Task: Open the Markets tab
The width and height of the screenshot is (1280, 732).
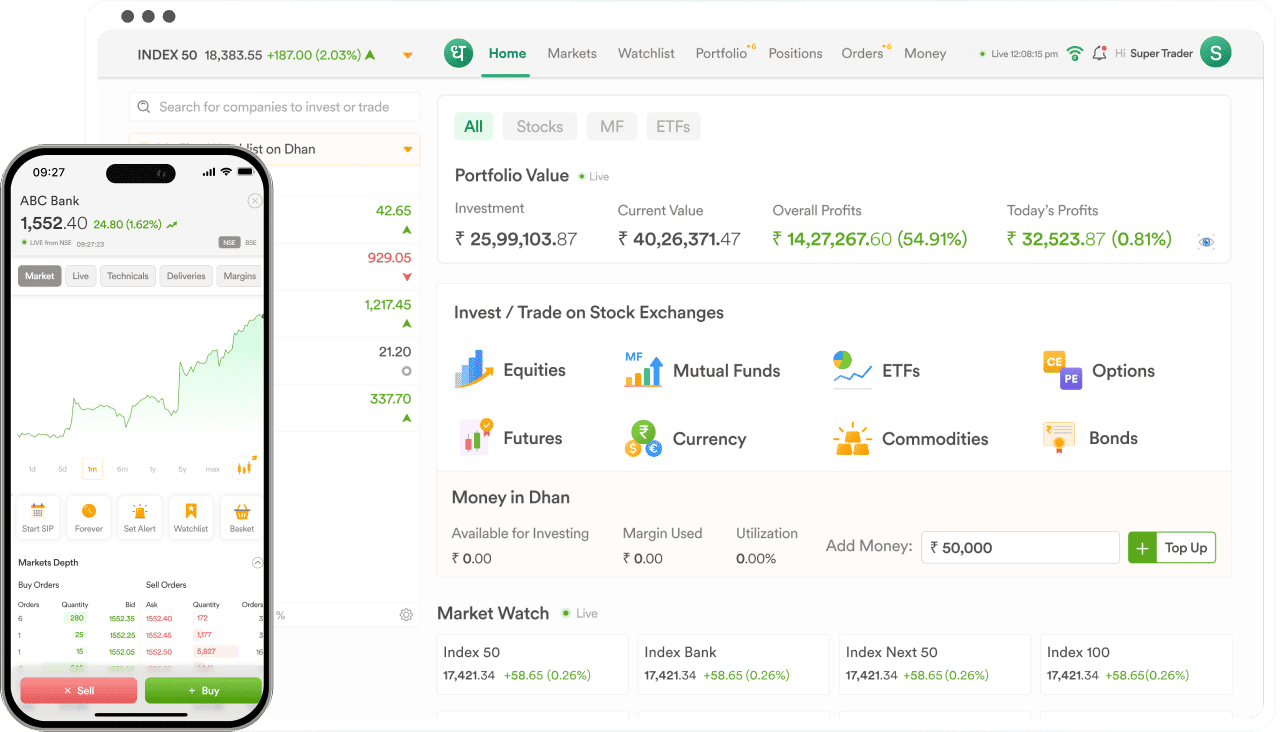Action: 572,54
